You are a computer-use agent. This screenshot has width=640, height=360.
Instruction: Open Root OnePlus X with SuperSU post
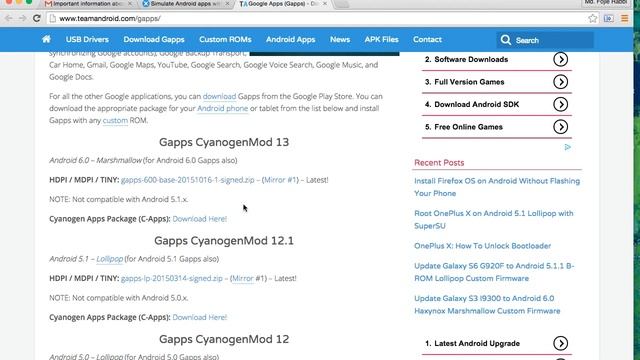(493, 220)
